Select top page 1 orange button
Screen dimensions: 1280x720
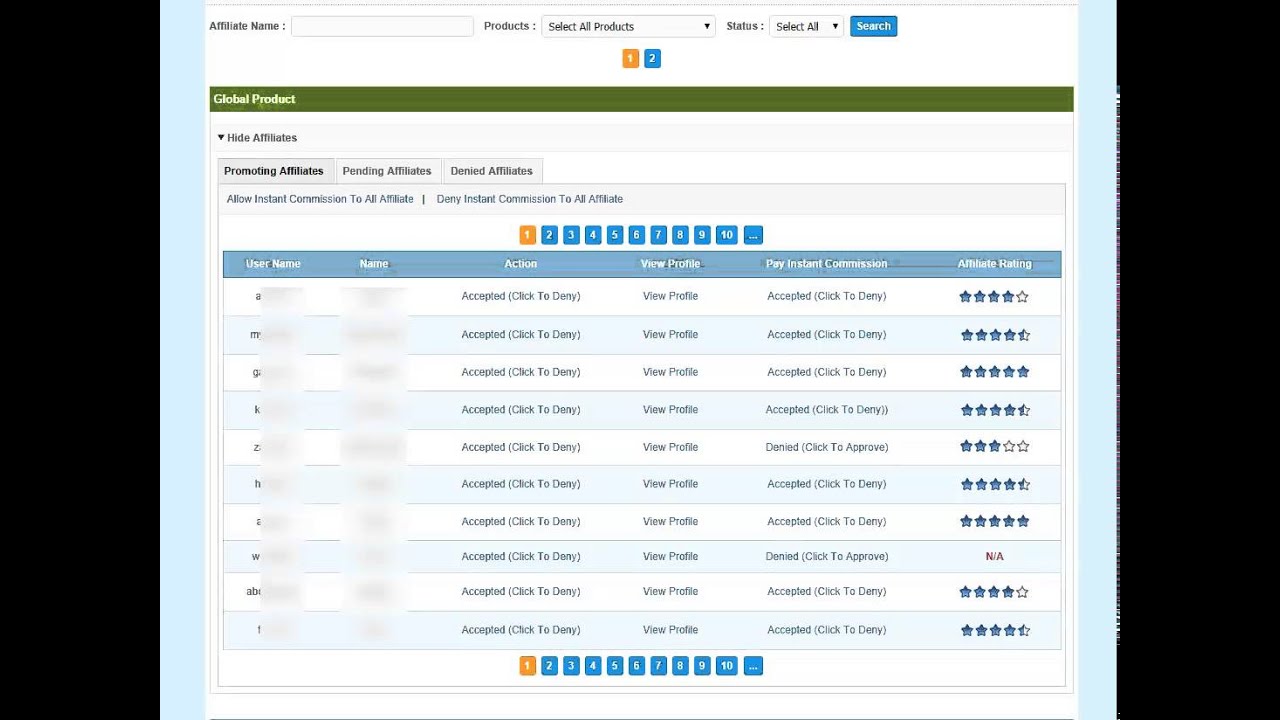[630, 59]
